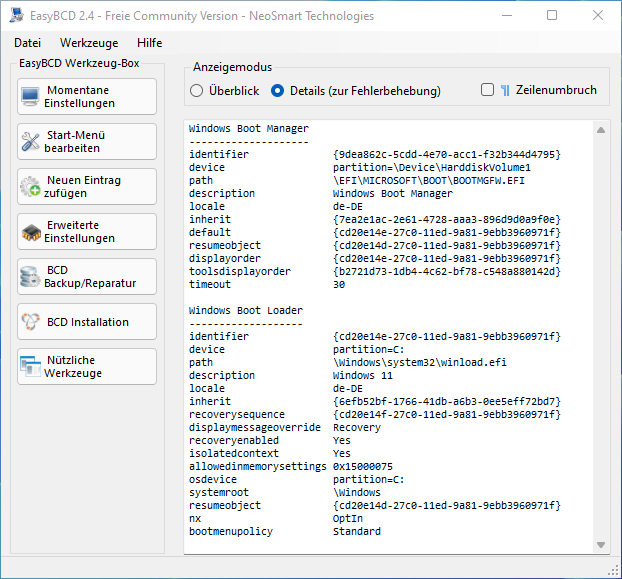Click the bootmenupolicy value Standard
This screenshot has width=622, height=579.
pos(357,531)
